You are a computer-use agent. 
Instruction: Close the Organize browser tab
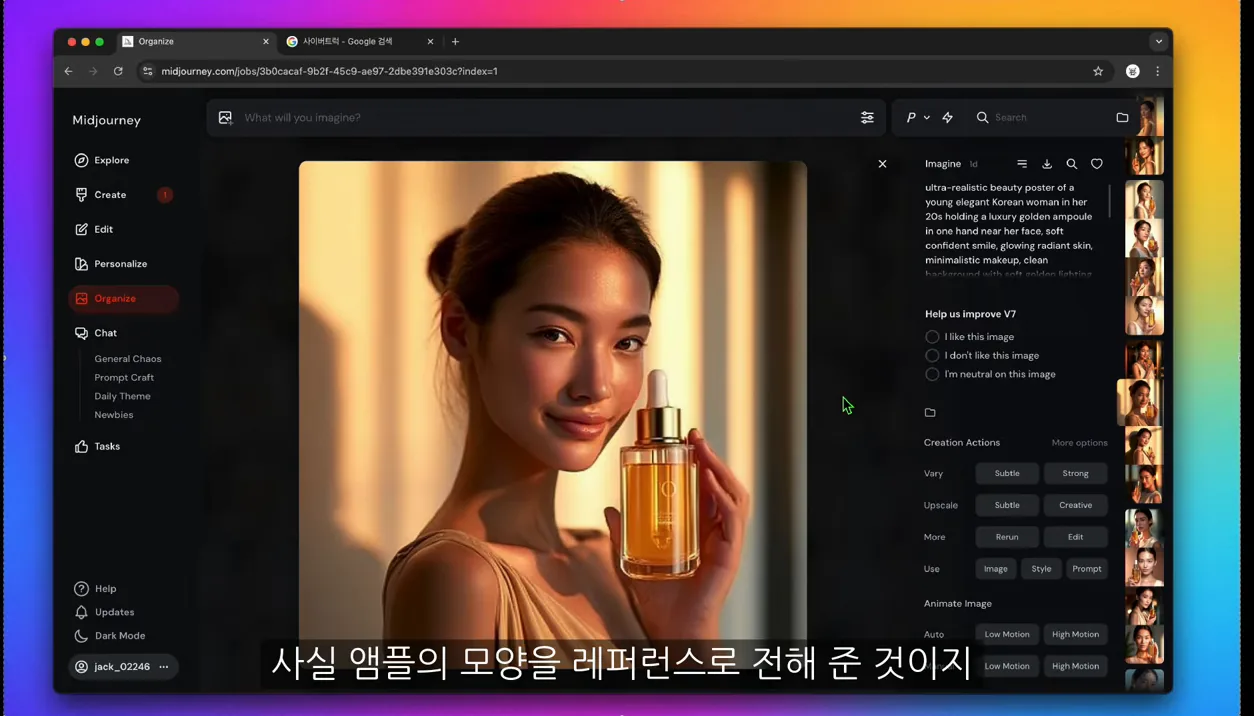click(266, 42)
